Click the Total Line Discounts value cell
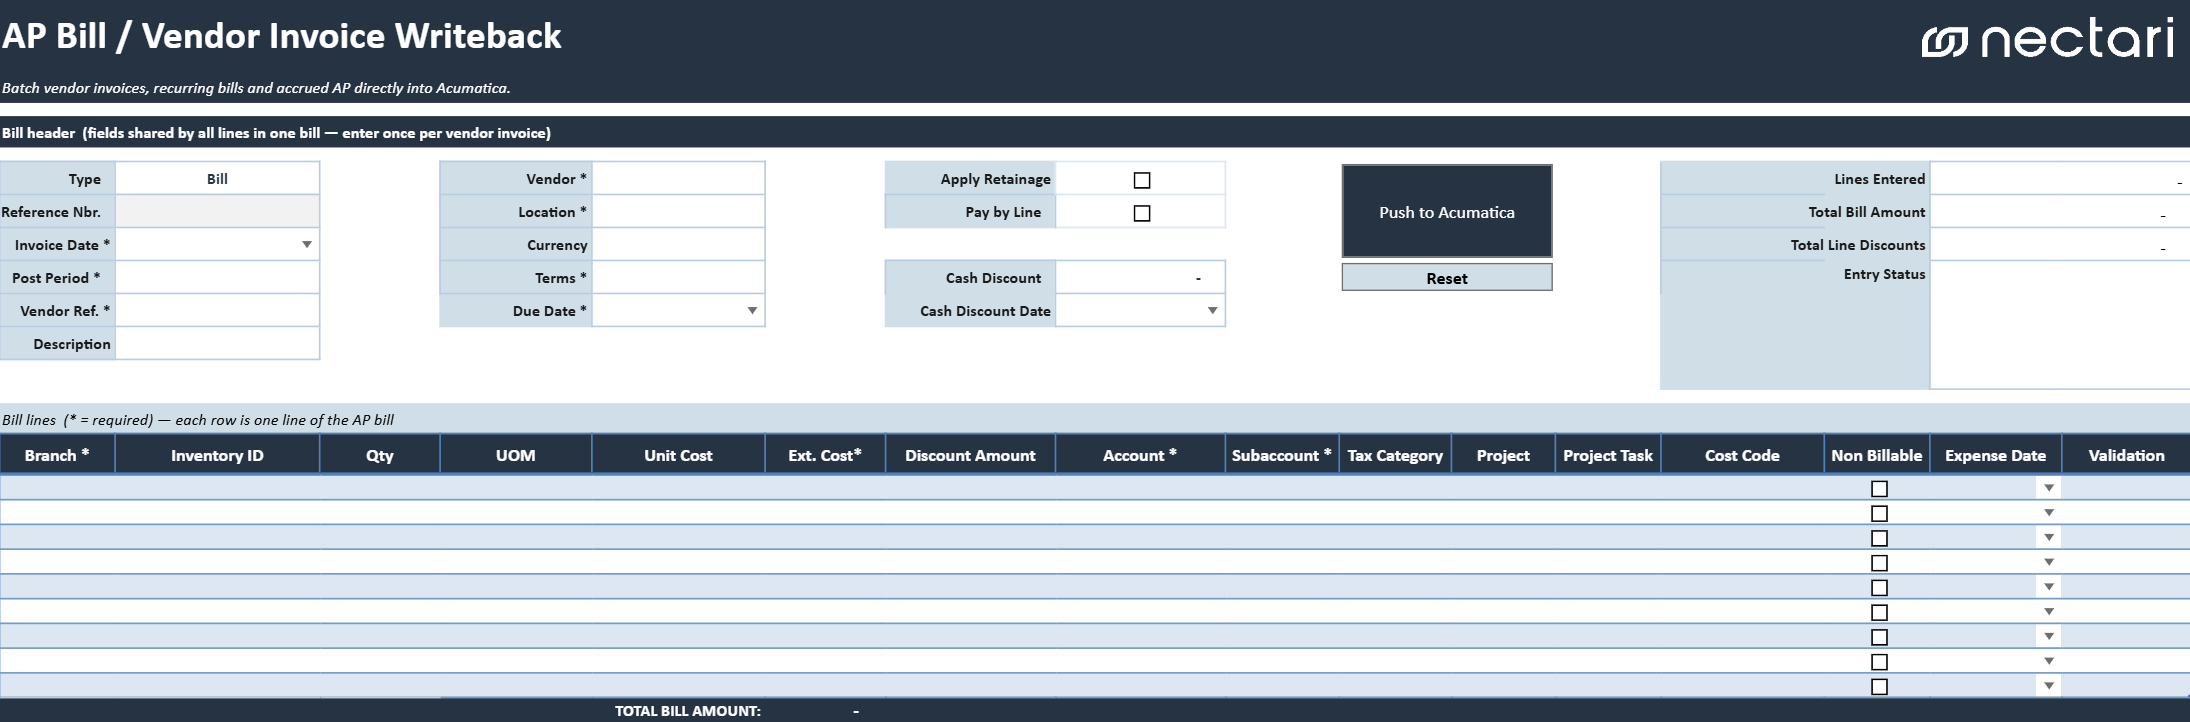This screenshot has width=2190, height=722. pyautogui.click(x=2060, y=245)
